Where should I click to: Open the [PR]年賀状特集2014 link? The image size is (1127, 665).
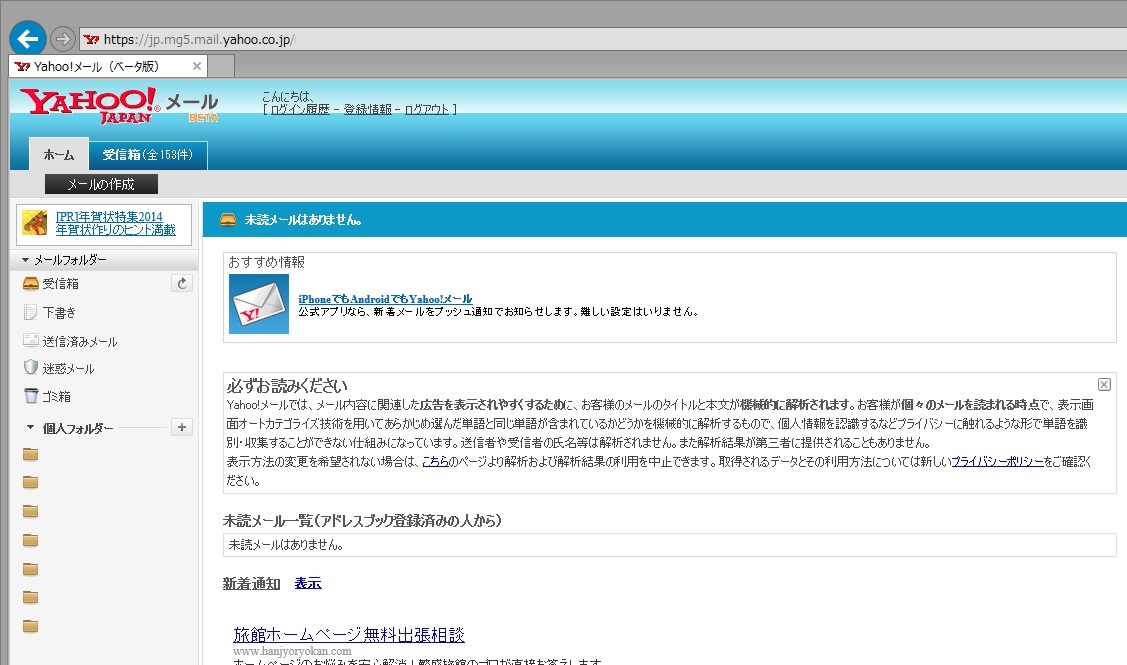tap(109, 216)
